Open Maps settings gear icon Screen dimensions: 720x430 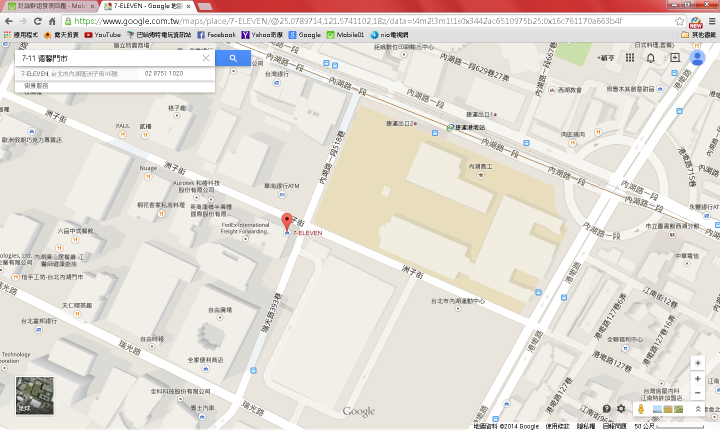(x=621, y=408)
